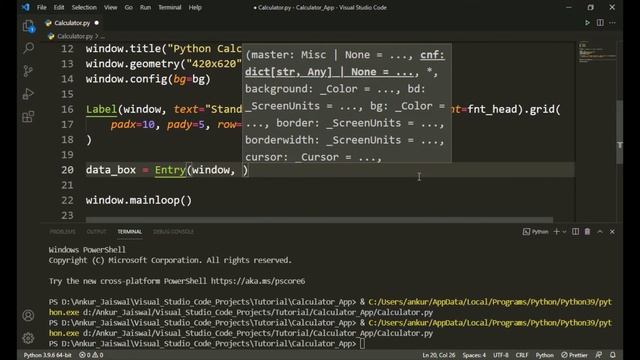The width and height of the screenshot is (640, 360).
Task: Open the Extensions view
Action: [x=28, y=117]
